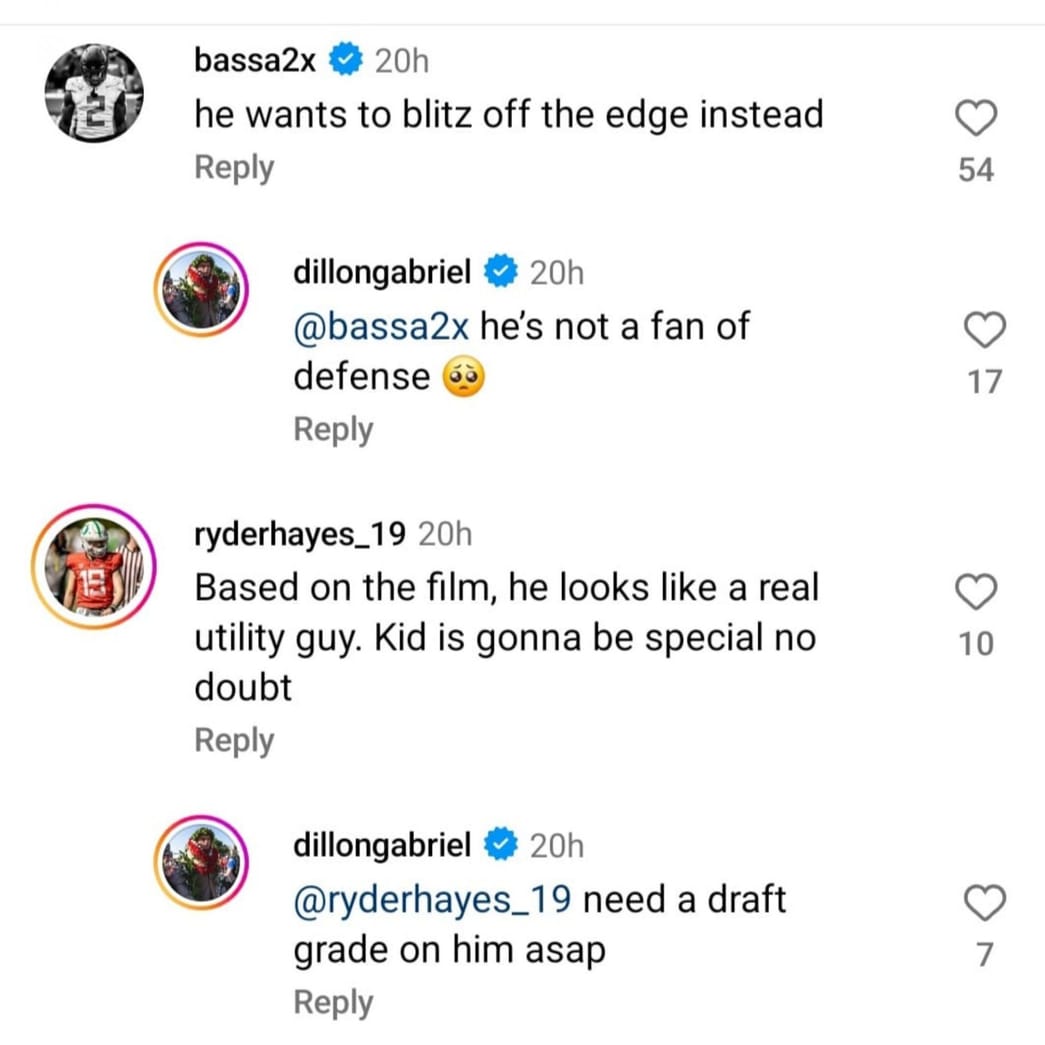
Task: Reply to dillongabriel's defense comment
Action: (x=332, y=430)
